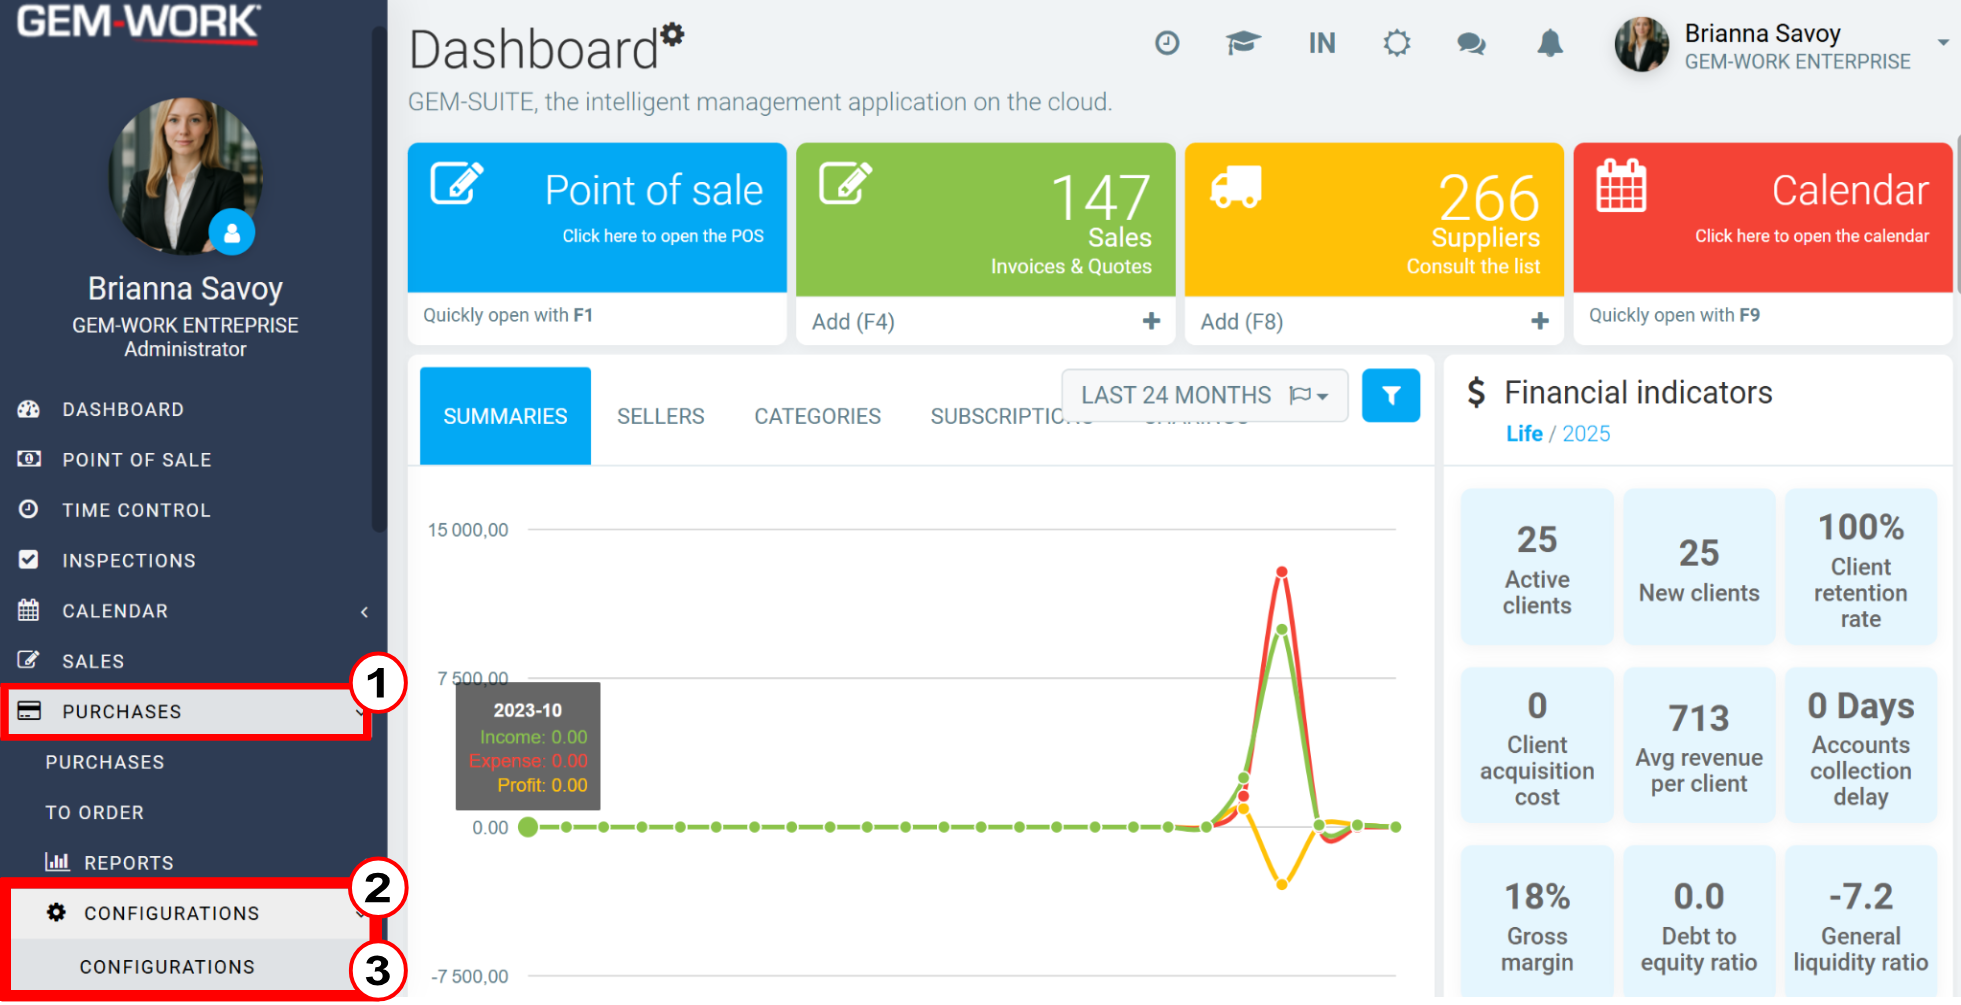Viewport: 1961px width, 1005px height.
Task: Click the blue filter funnel button
Action: coord(1391,396)
